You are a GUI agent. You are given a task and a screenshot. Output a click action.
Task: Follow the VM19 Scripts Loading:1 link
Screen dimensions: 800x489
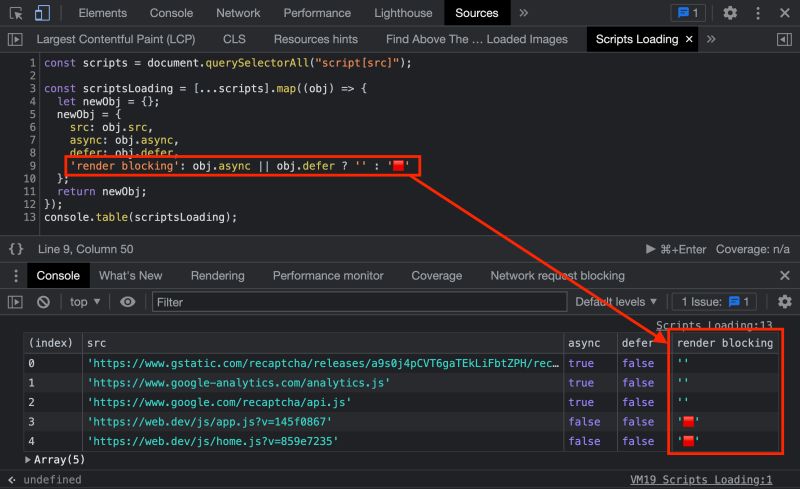tap(701, 479)
